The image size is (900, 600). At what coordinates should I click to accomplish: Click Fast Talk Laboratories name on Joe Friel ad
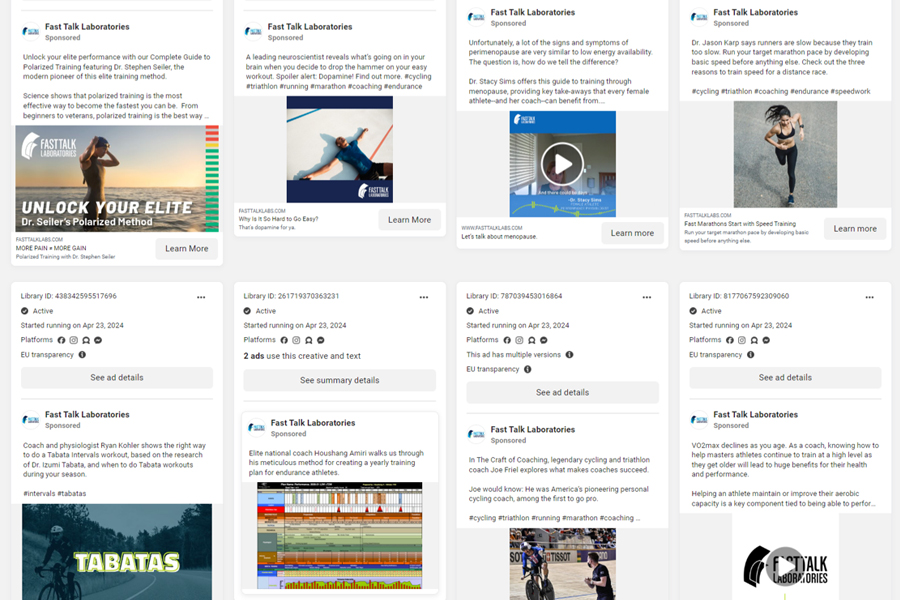tap(533, 429)
